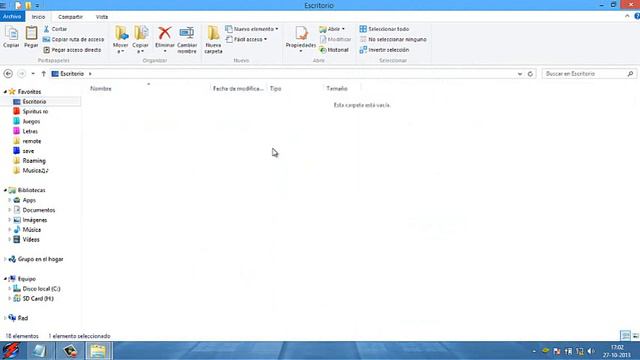Open the Abrir dropdown button
This screenshot has height=360, width=640.
coord(332,29)
